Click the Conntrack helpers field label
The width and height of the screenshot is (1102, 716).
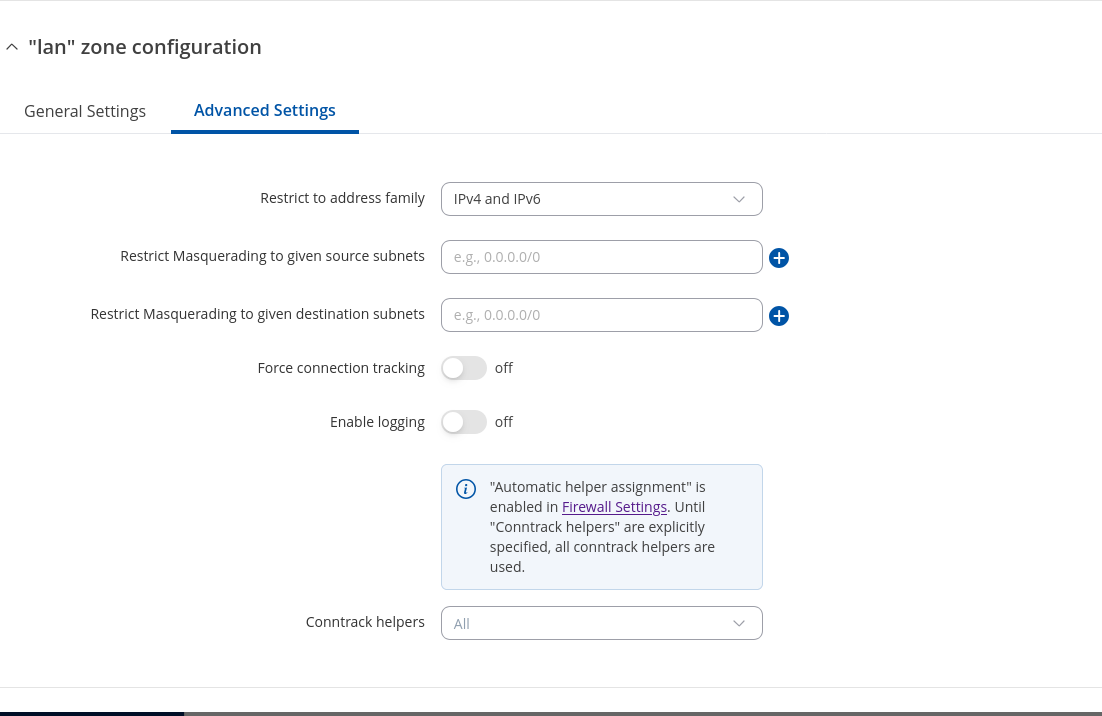pos(365,622)
